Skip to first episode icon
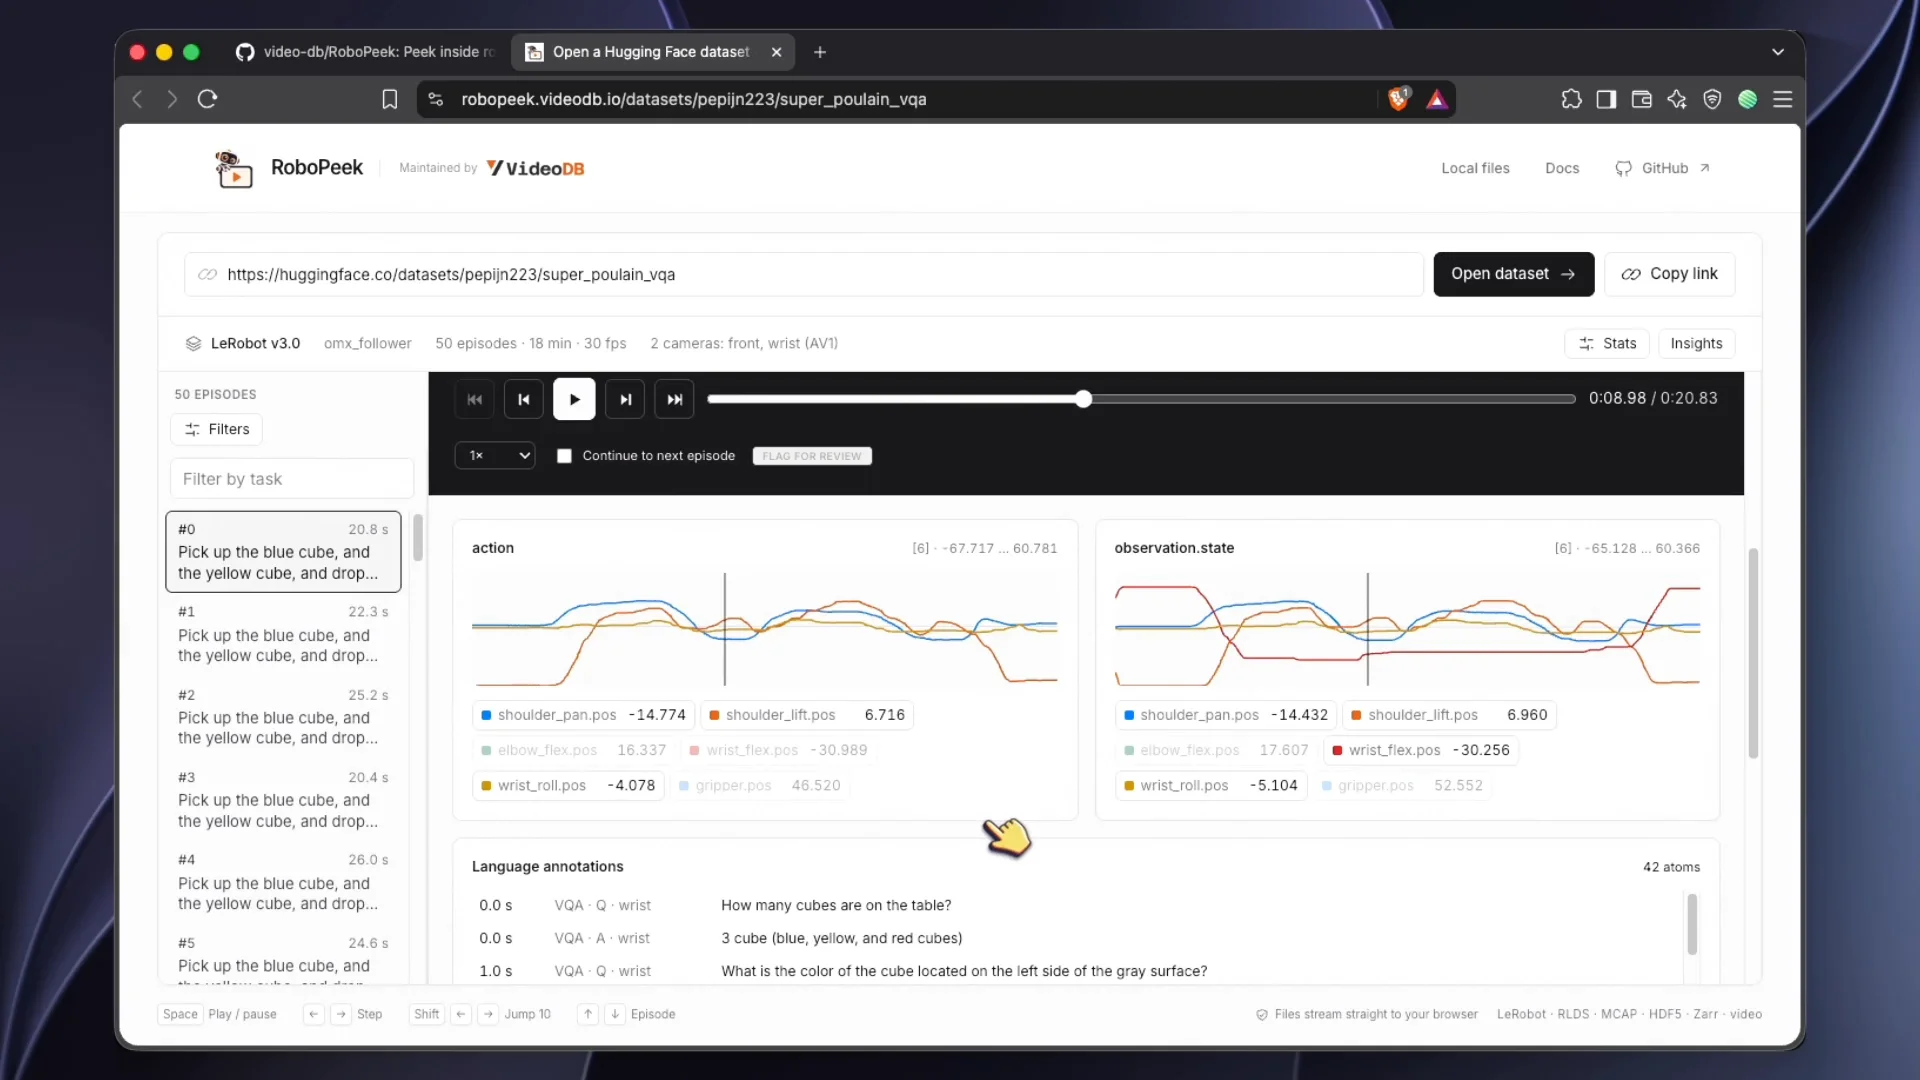Viewport: 1920px width, 1080px height. 475,399
